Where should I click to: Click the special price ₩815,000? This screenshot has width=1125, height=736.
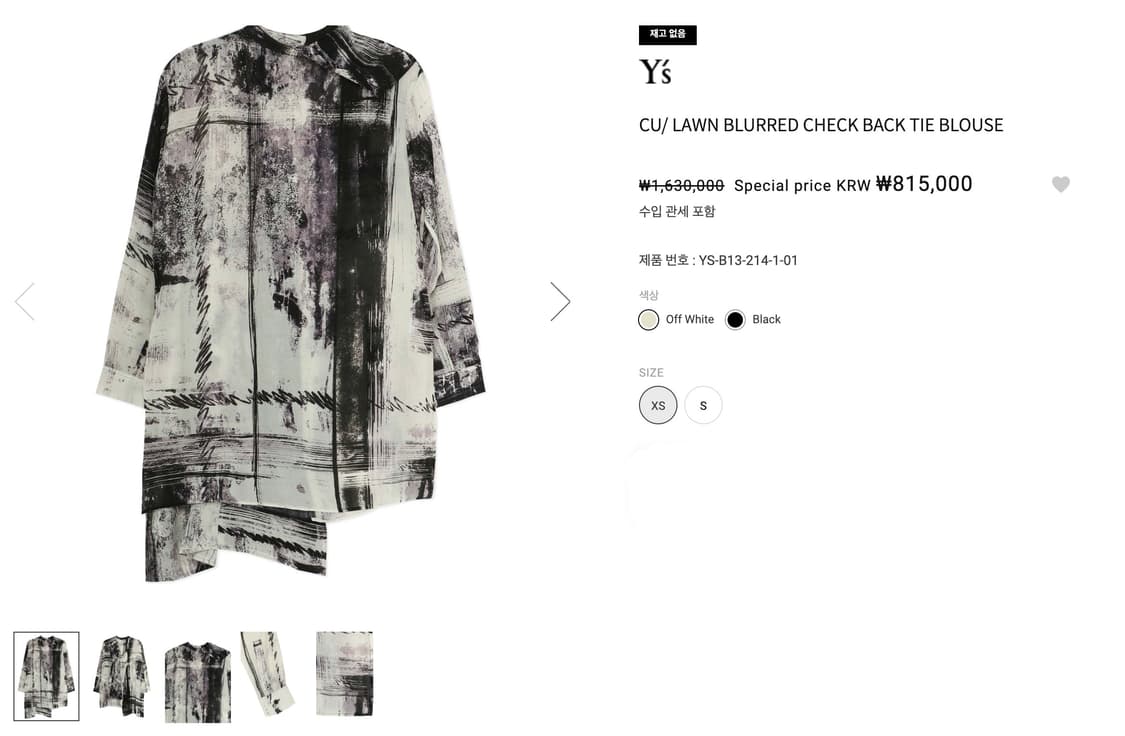pos(924,184)
